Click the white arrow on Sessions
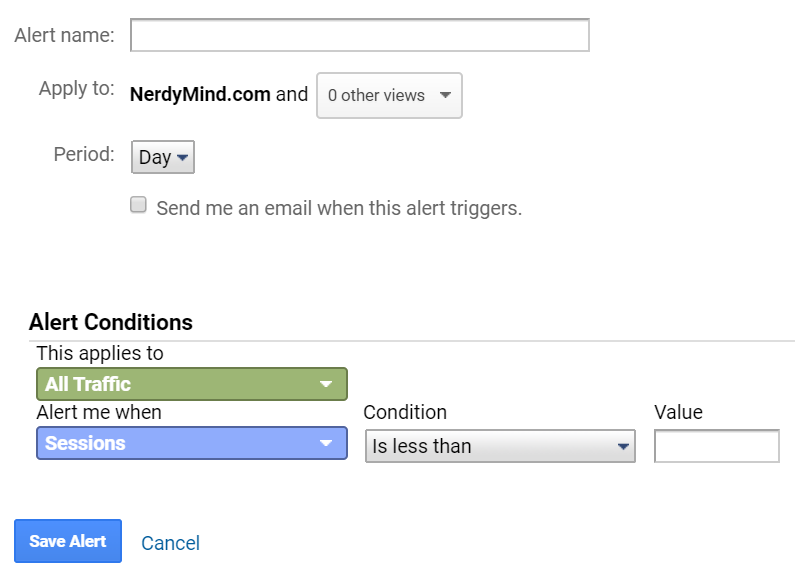 coord(325,444)
